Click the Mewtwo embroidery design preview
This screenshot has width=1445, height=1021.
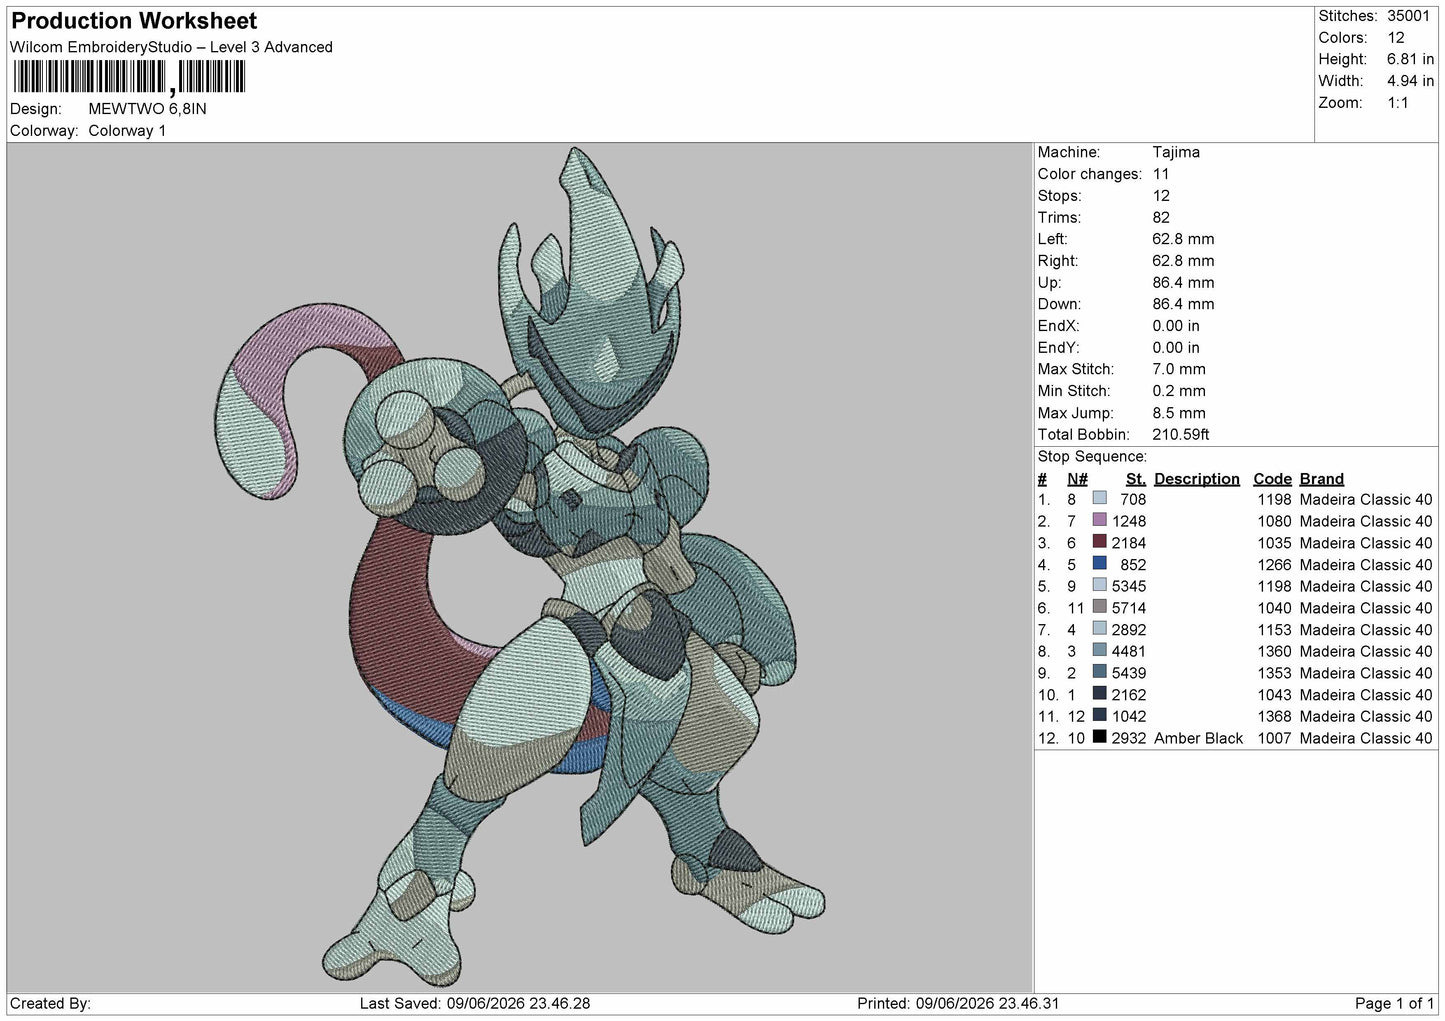pyautogui.click(x=521, y=566)
